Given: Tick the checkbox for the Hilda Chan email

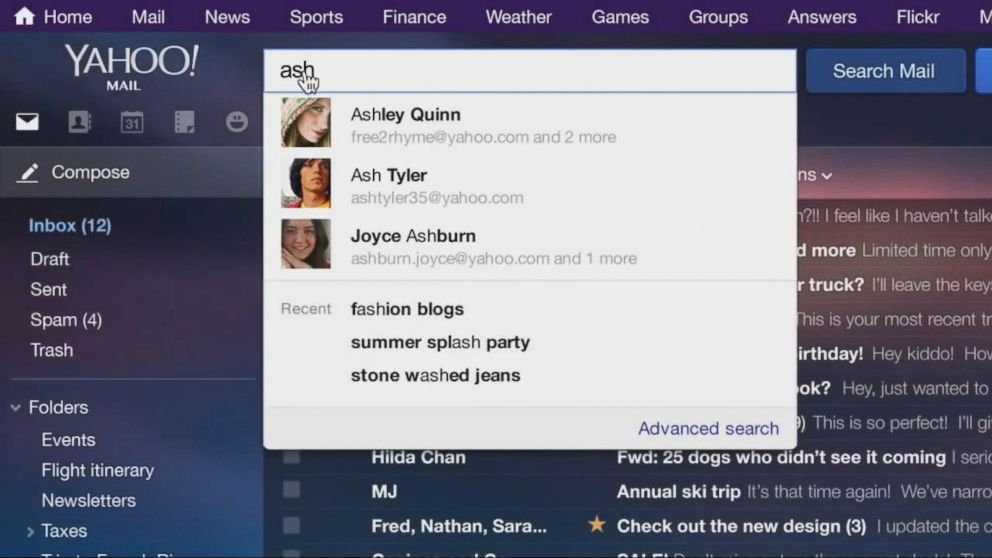Looking at the screenshot, I should tap(292, 456).
